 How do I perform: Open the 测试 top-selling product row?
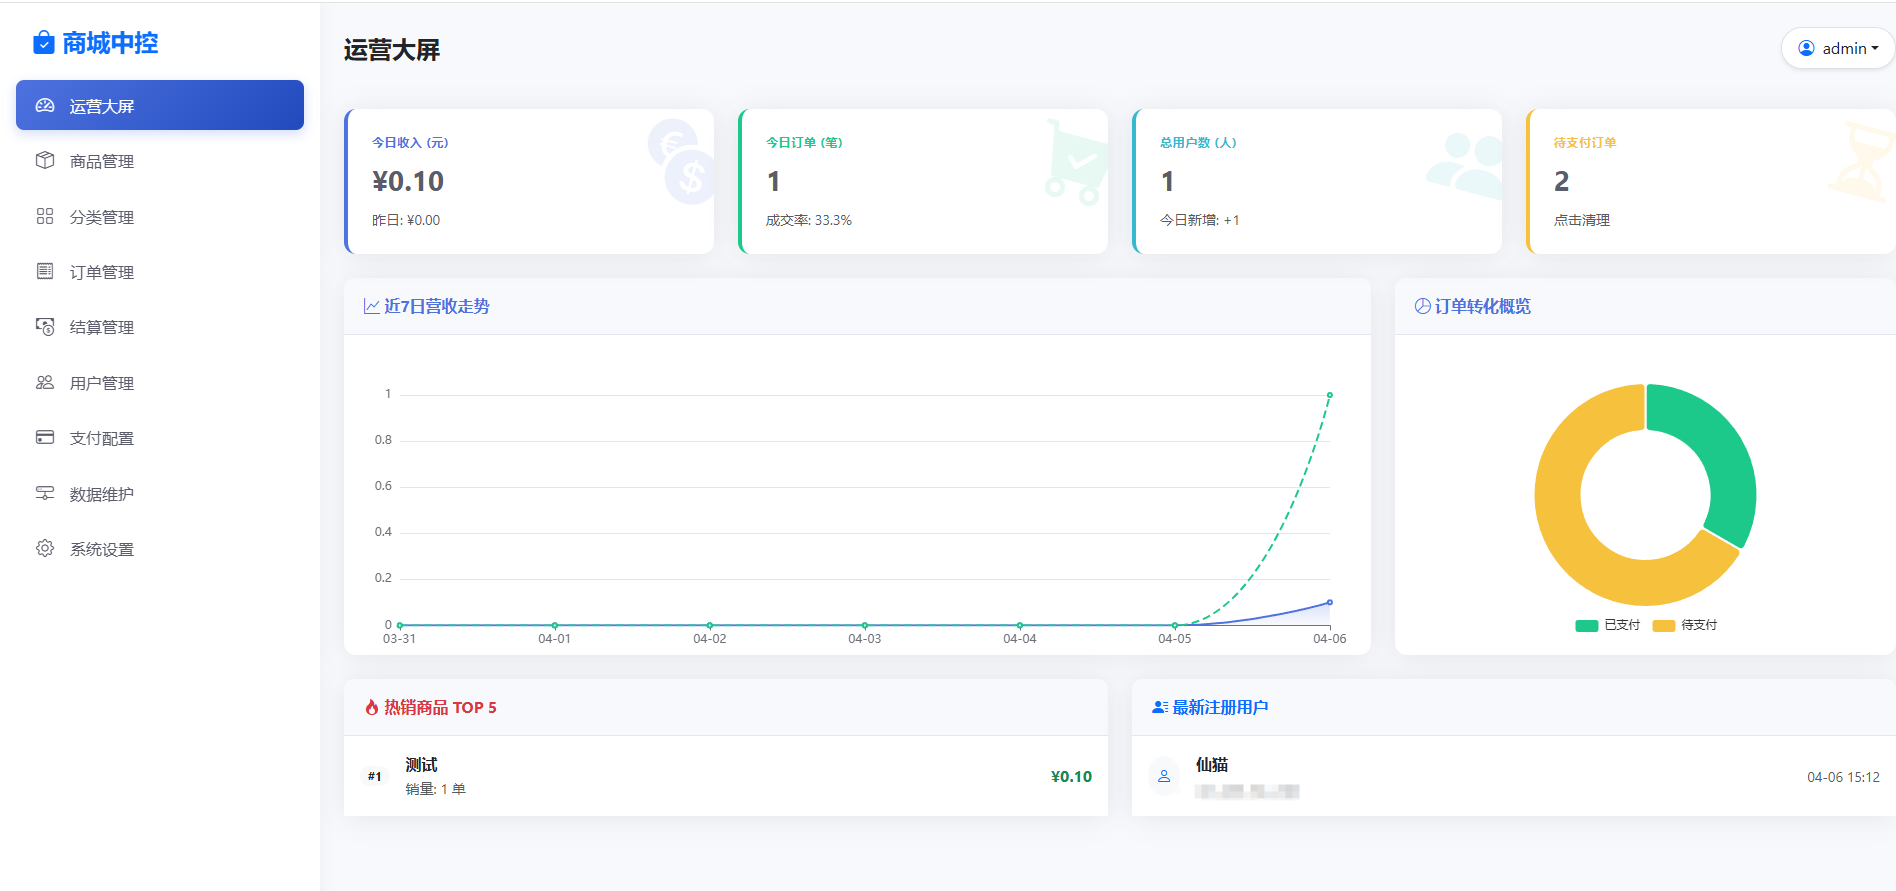[x=725, y=776]
